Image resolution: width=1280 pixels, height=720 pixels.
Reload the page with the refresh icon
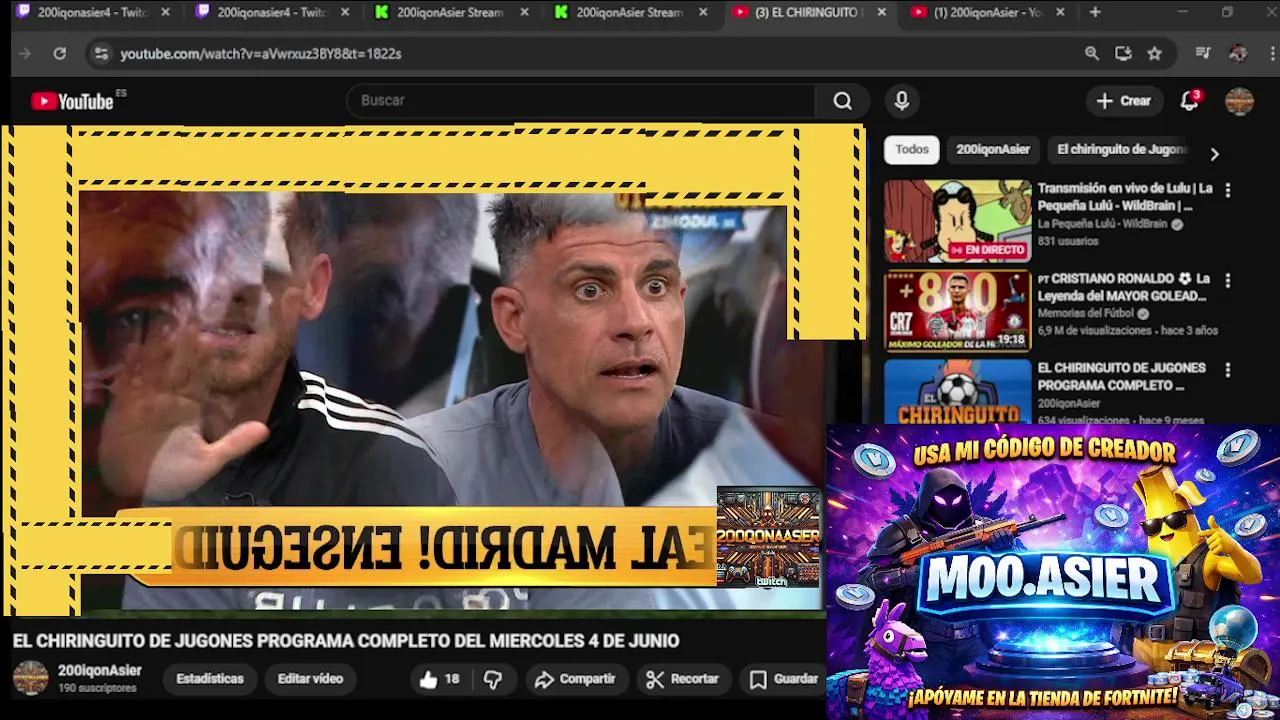pos(60,54)
